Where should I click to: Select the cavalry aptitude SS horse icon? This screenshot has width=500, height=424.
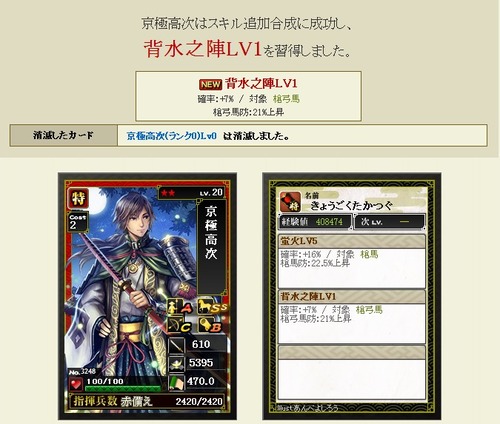pos(212,306)
